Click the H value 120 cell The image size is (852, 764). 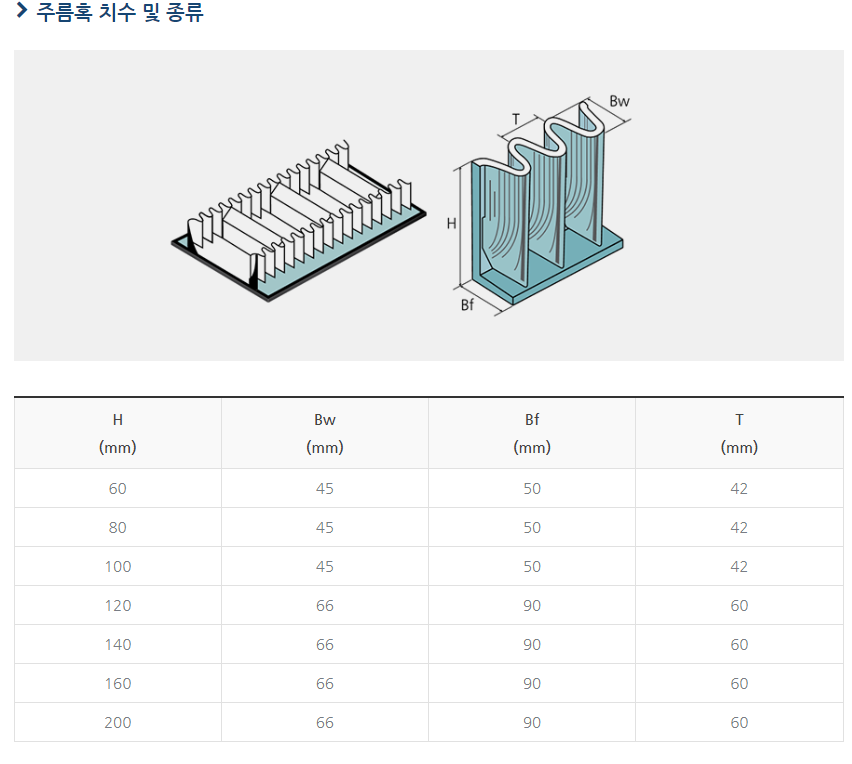click(x=118, y=605)
